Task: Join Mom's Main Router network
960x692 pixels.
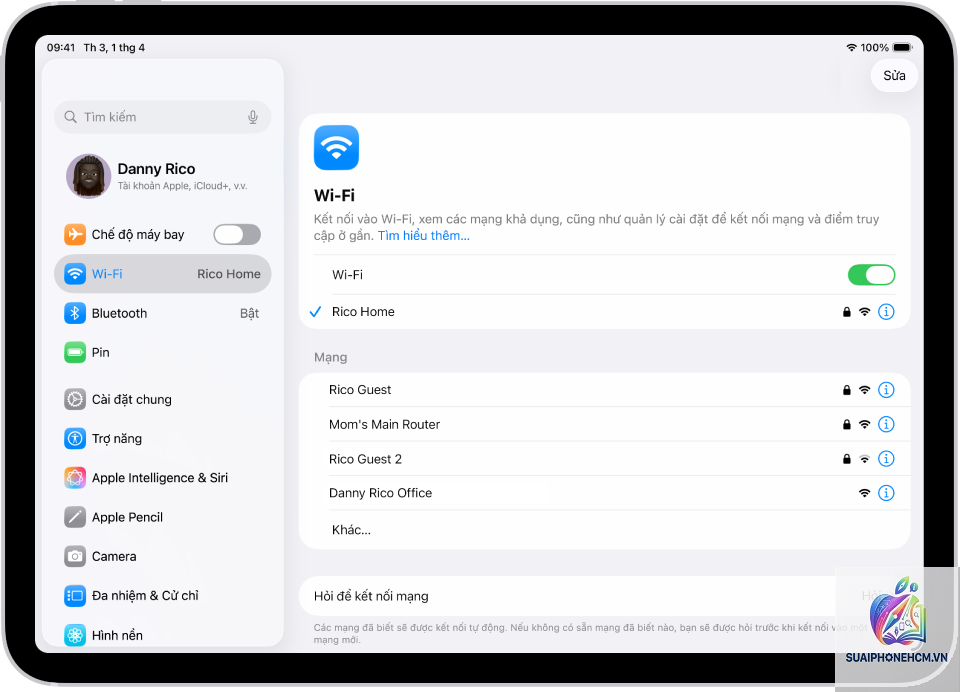Action: tap(604, 424)
